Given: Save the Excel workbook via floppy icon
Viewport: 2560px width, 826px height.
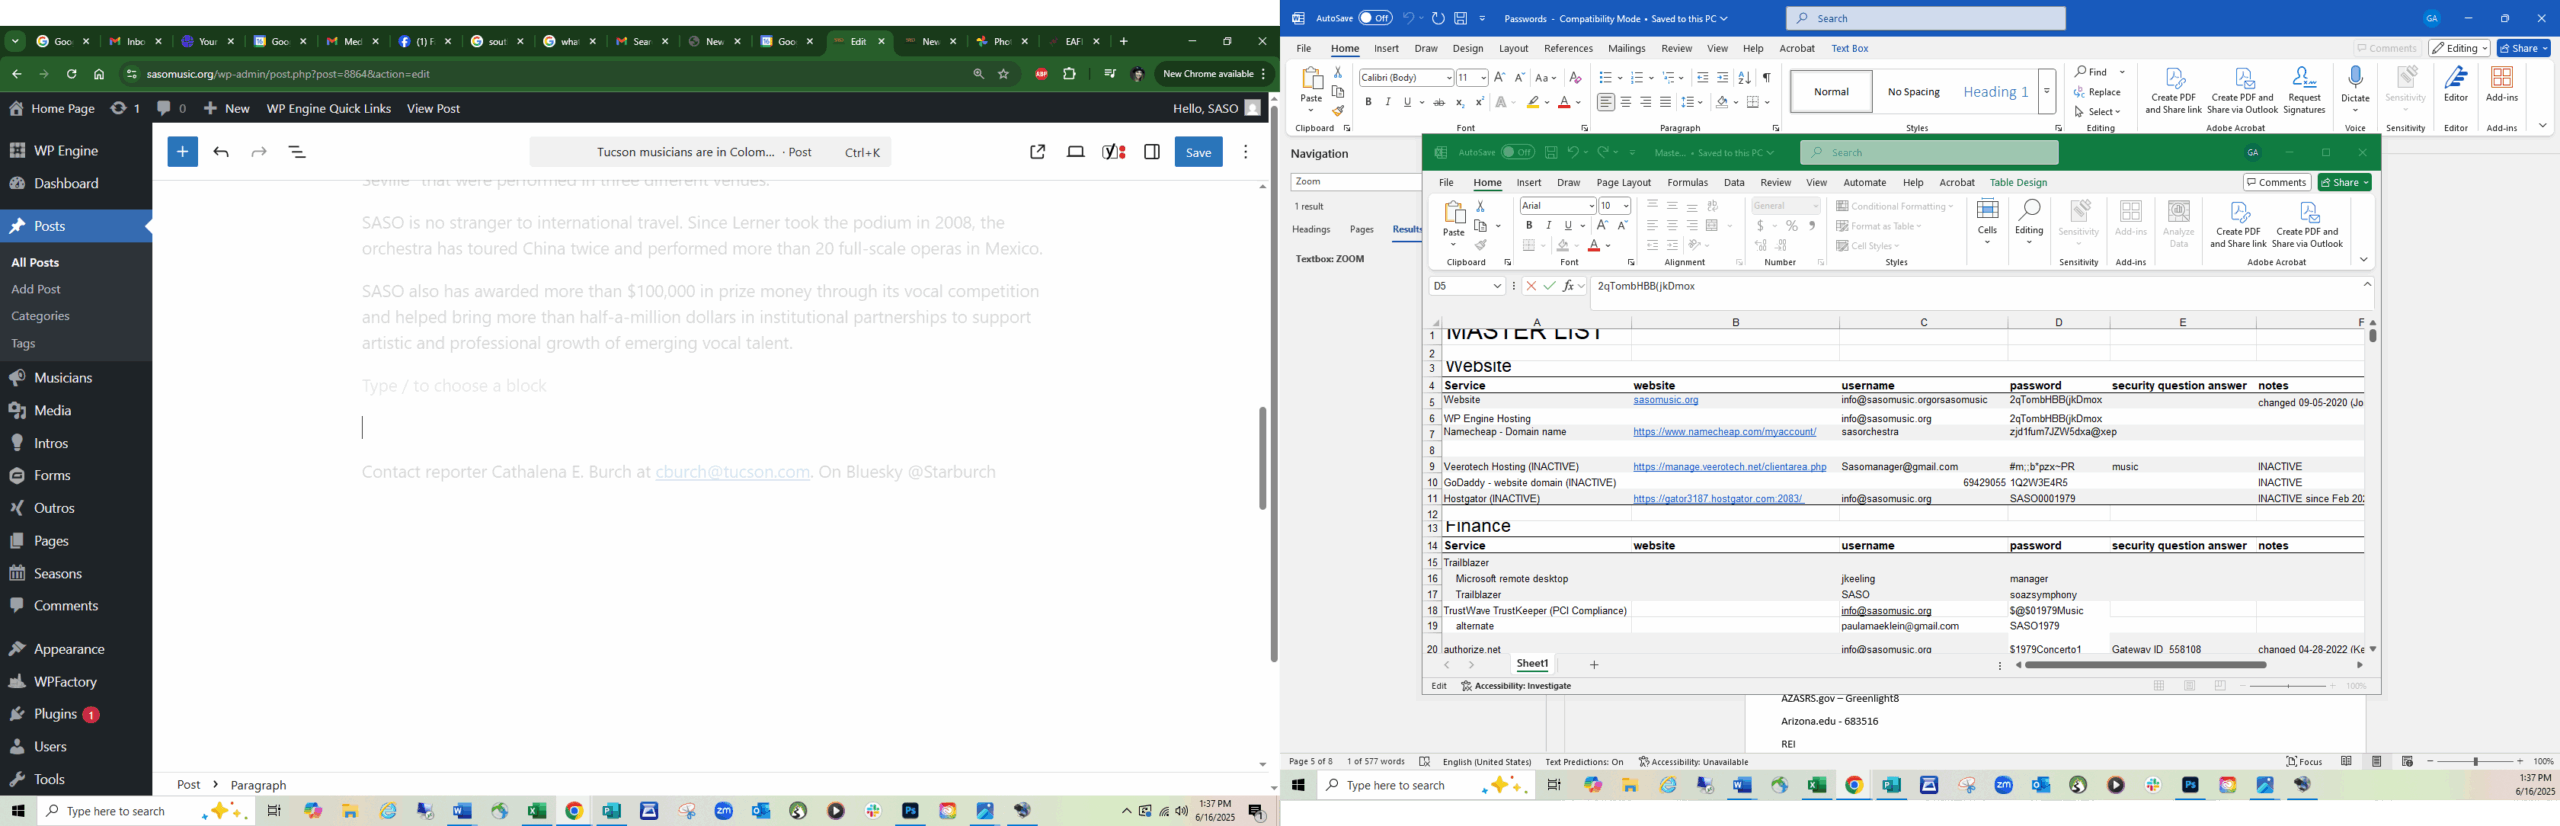Looking at the screenshot, I should [x=1551, y=152].
